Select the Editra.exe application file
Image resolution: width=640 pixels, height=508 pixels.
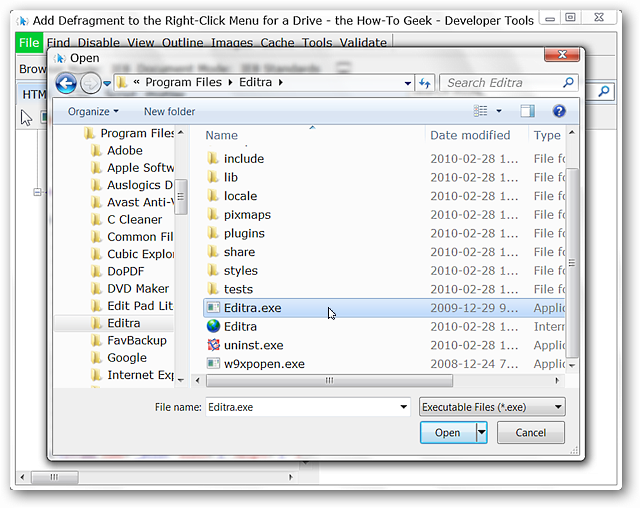coord(253,308)
